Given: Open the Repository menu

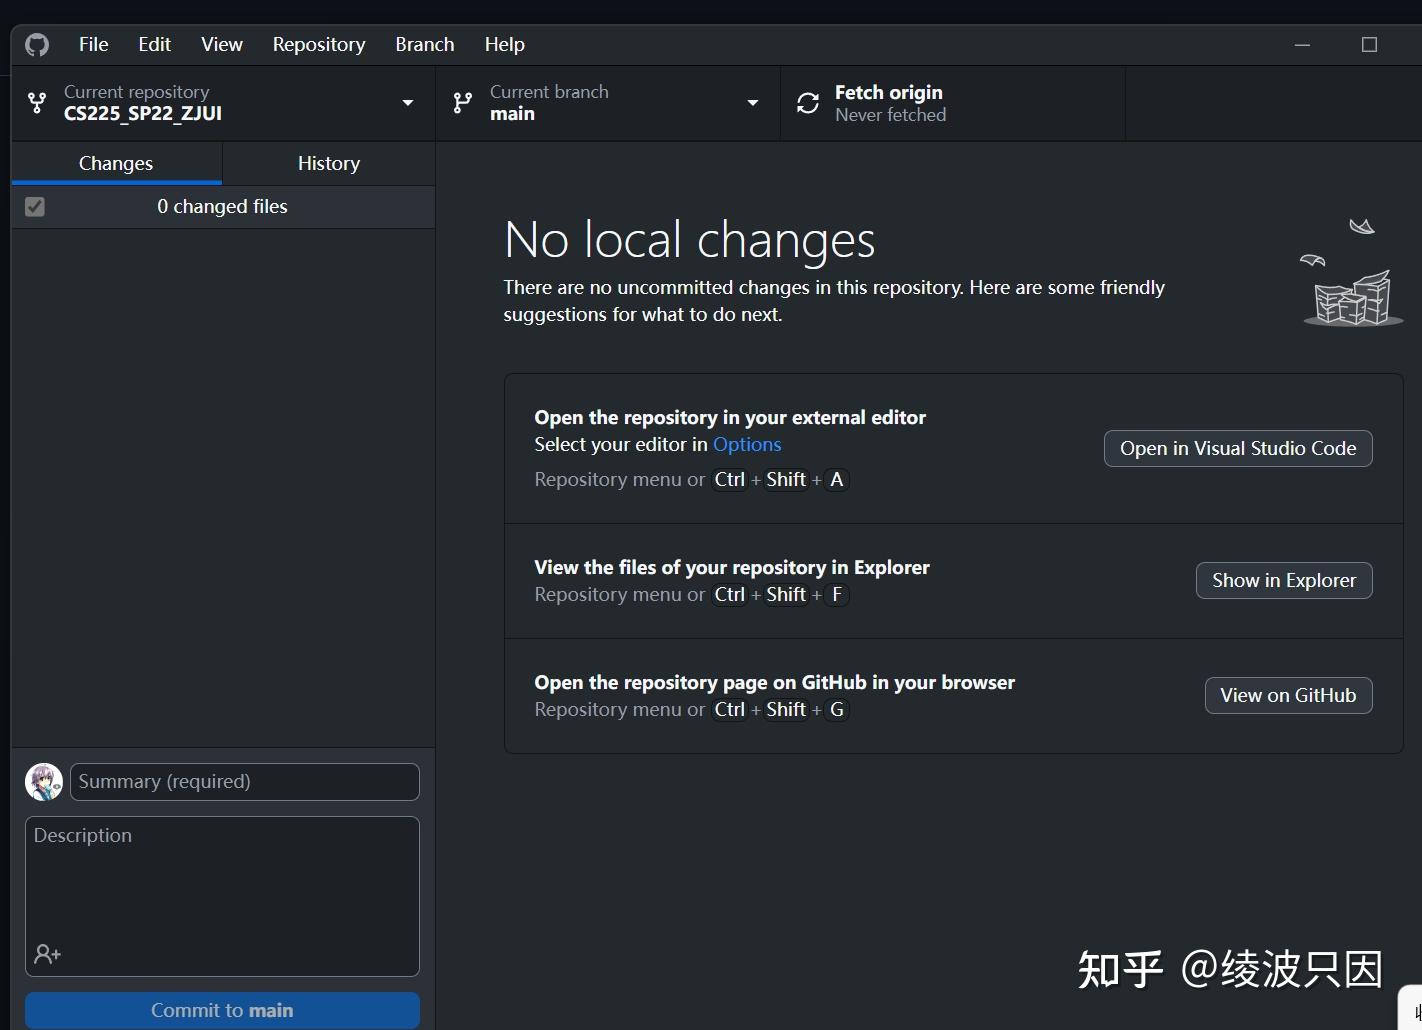Looking at the screenshot, I should click(x=318, y=44).
